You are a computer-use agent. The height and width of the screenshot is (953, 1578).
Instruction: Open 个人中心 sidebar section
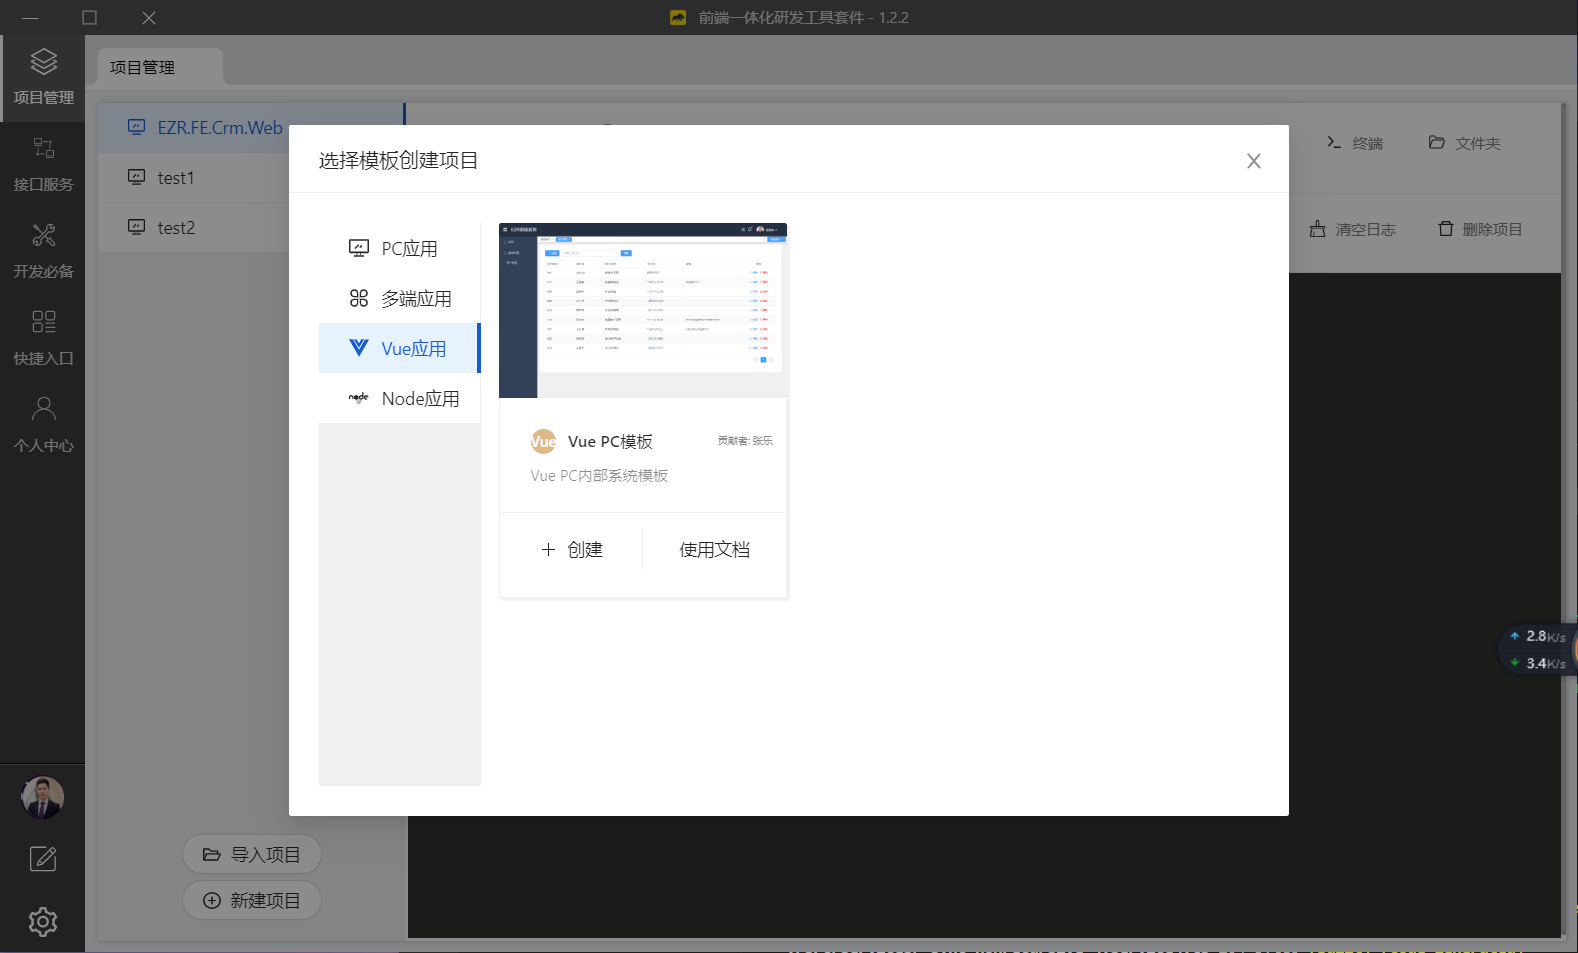pos(43,425)
